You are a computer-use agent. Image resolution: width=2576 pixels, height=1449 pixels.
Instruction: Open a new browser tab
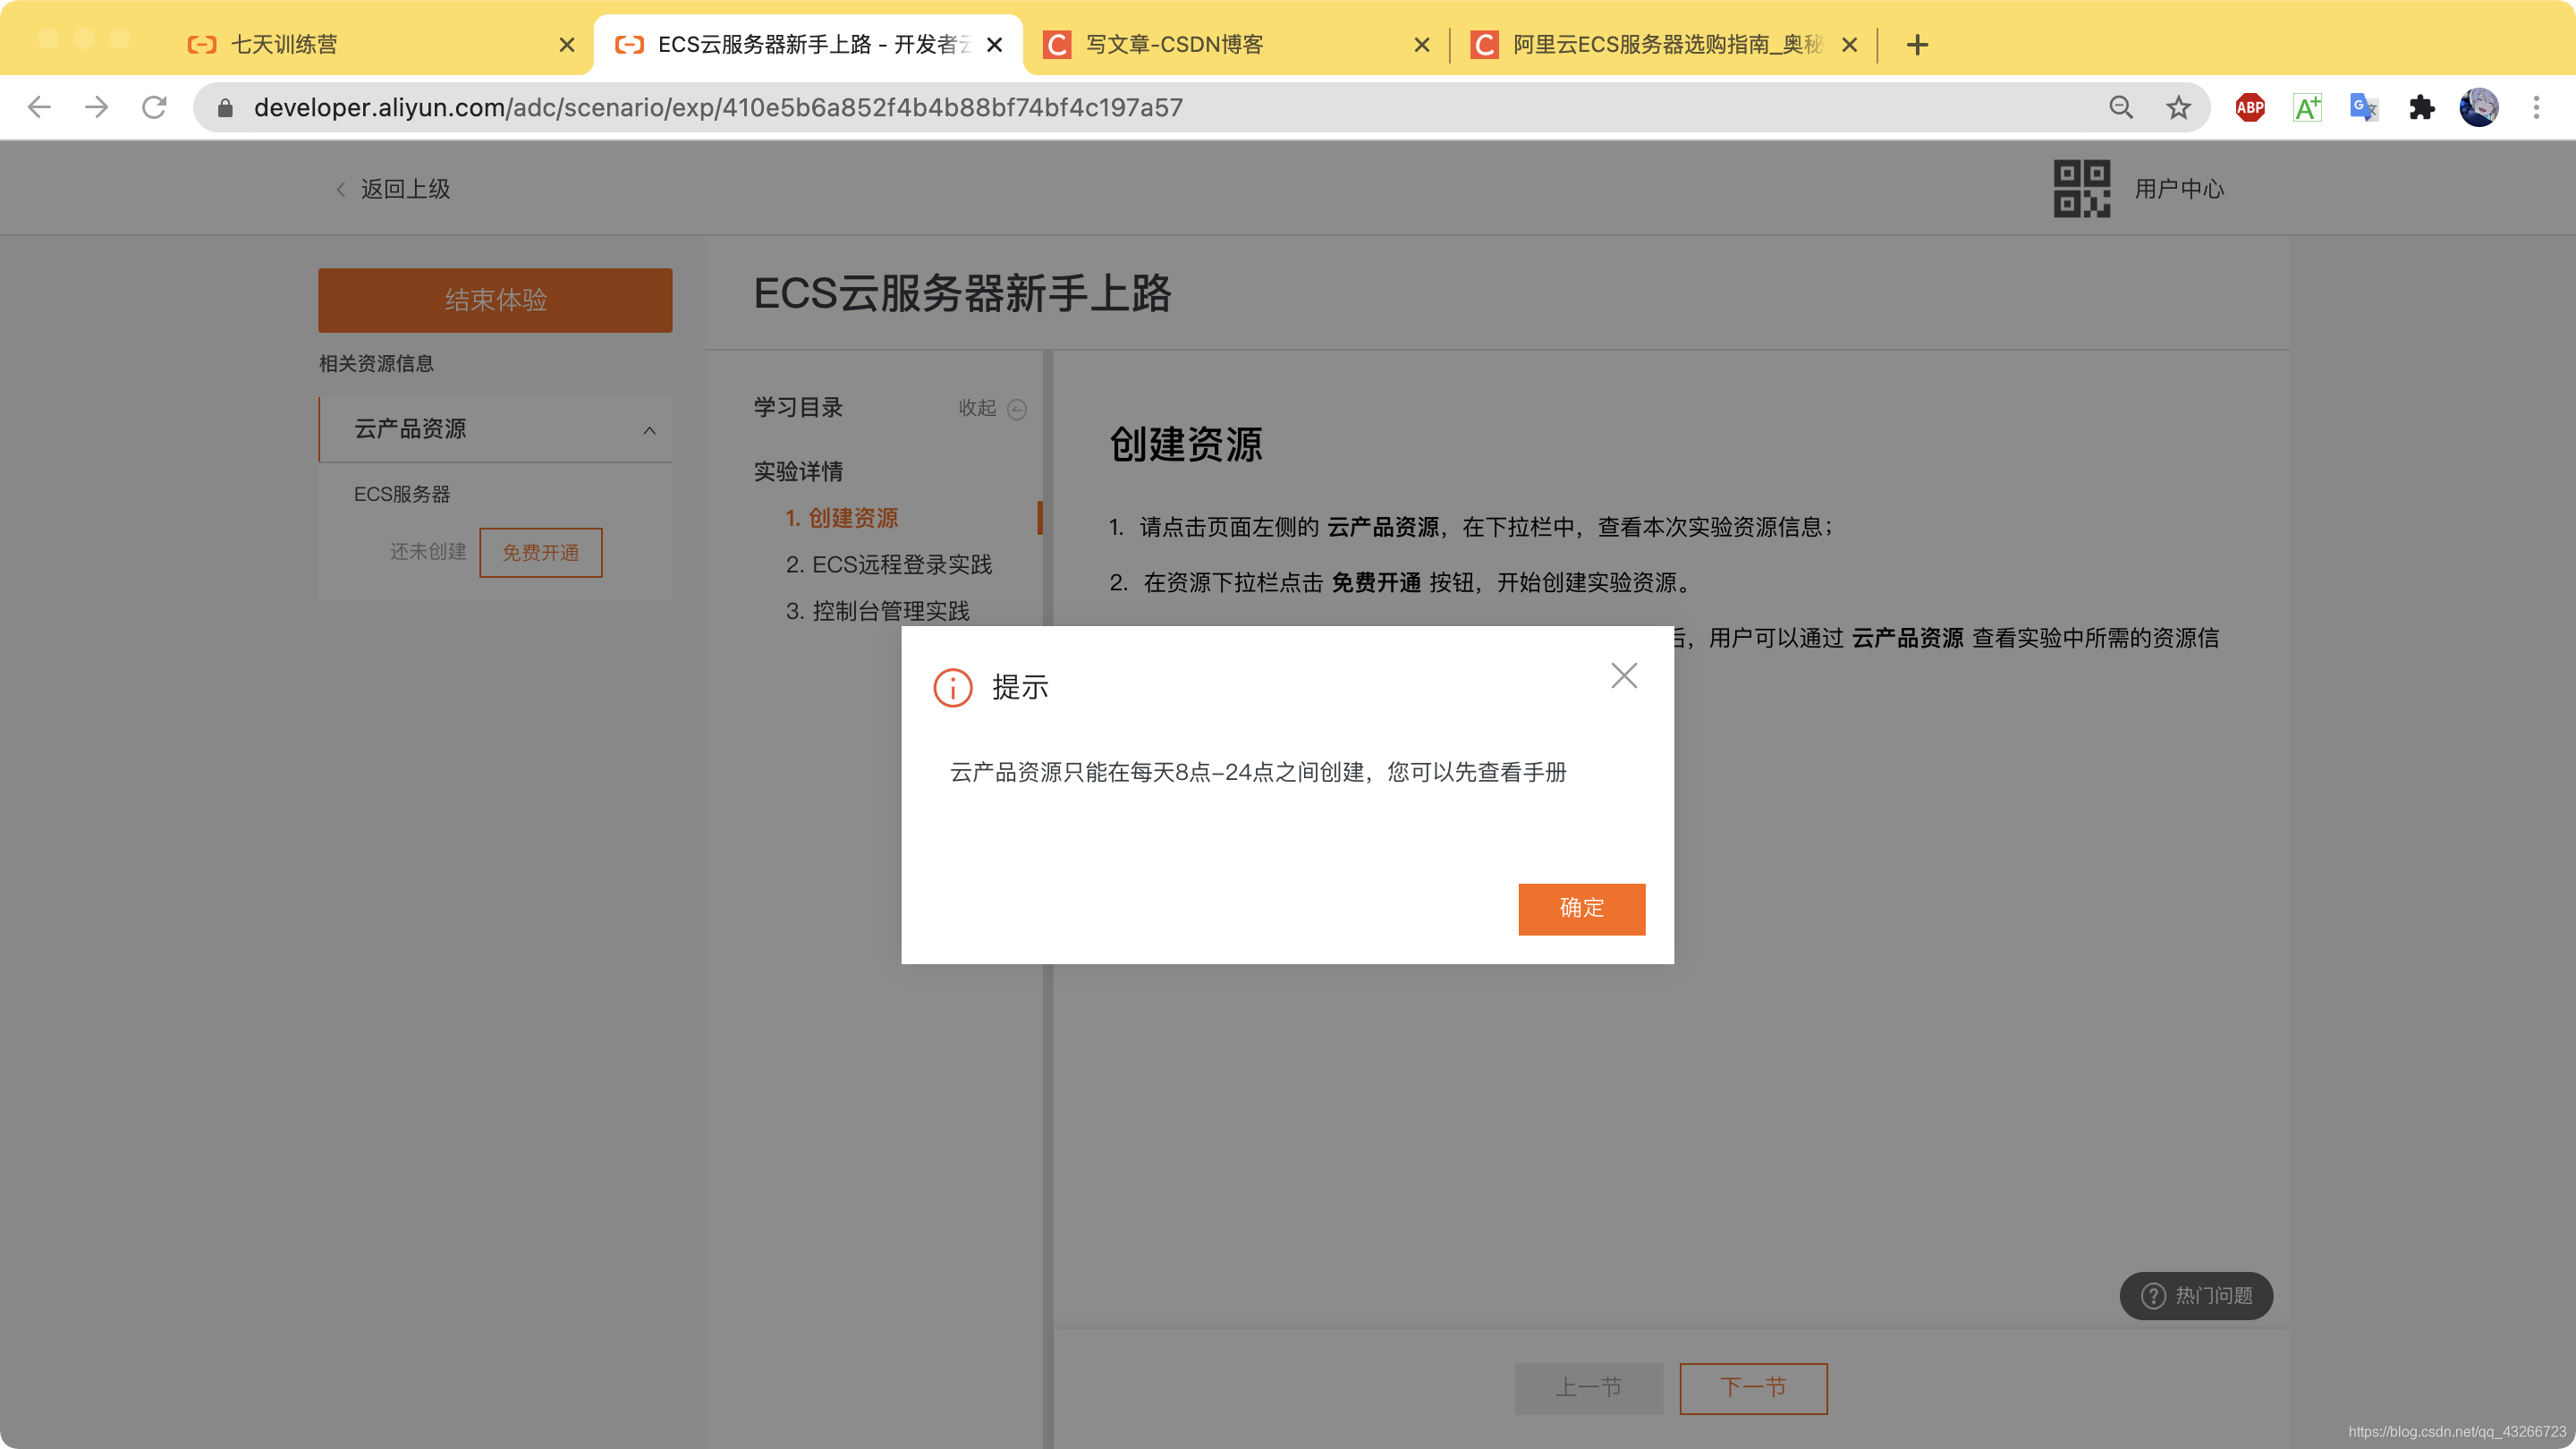click(1917, 45)
